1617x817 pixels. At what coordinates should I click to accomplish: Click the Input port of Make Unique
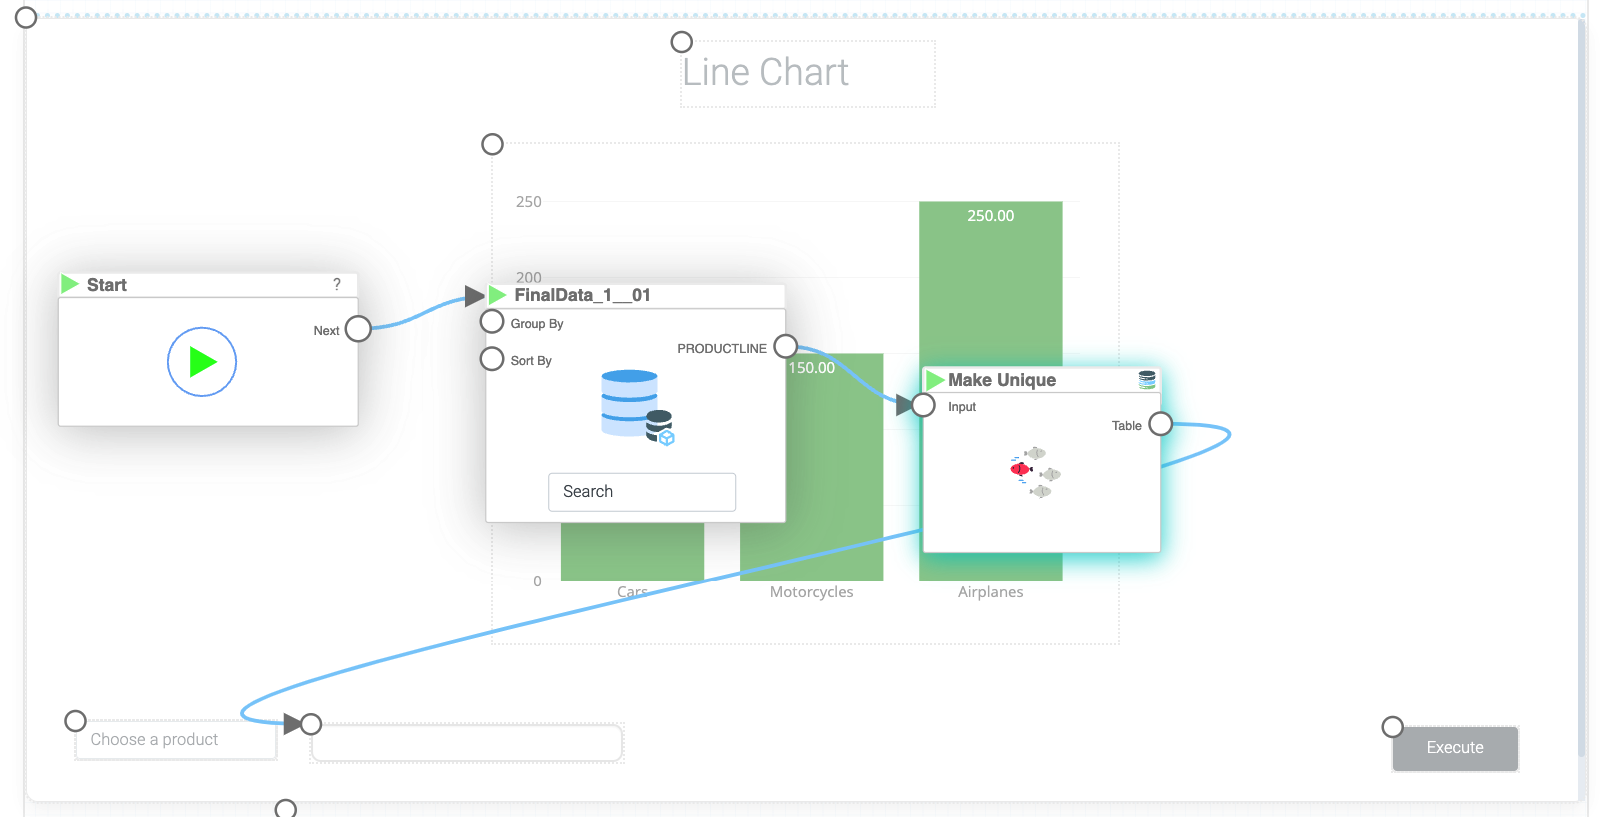tap(924, 405)
